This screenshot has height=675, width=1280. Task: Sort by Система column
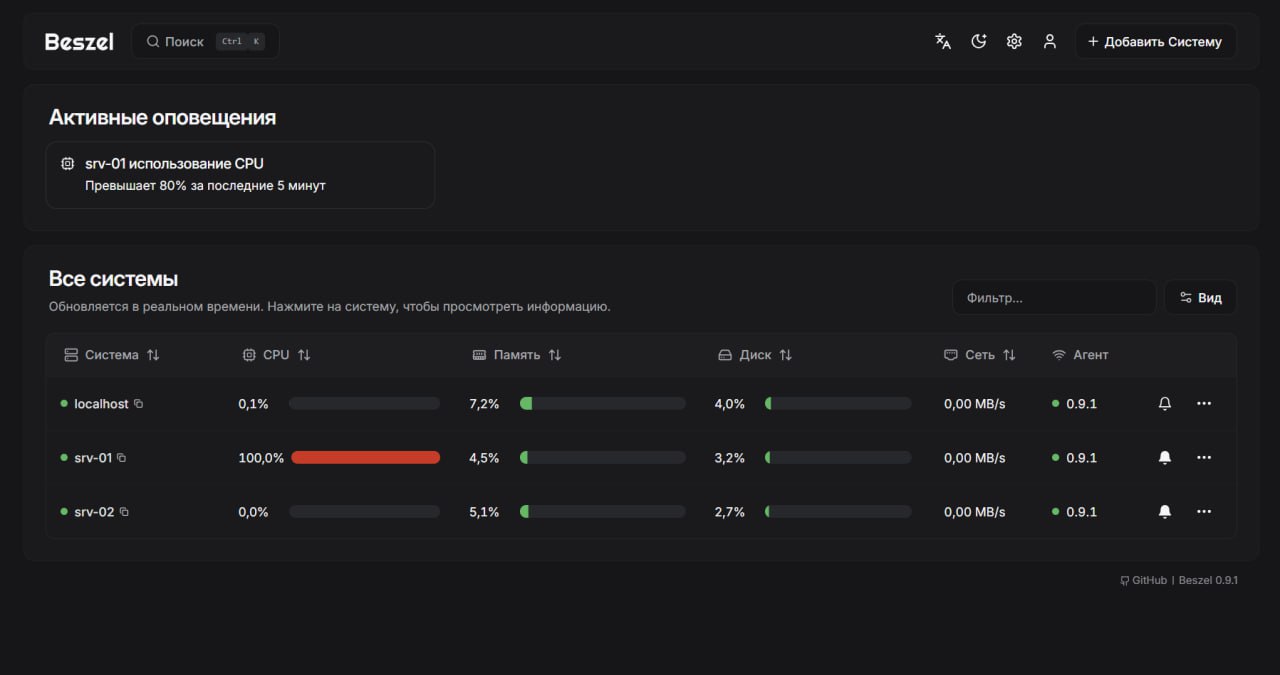pos(111,355)
